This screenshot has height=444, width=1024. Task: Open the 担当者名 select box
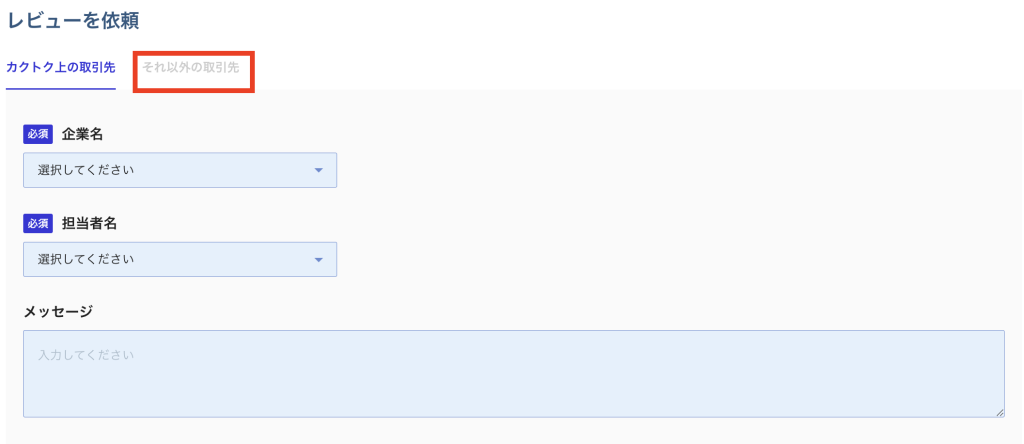tap(180, 260)
